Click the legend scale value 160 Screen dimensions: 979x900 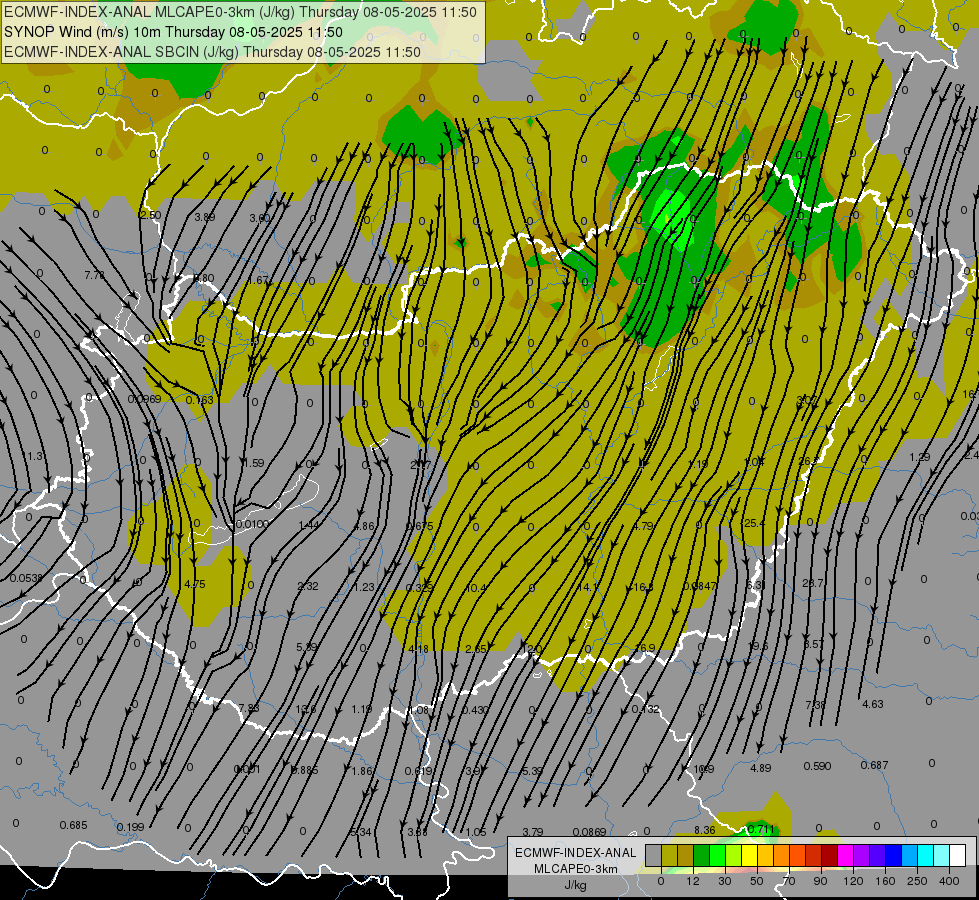pyautogui.click(x=885, y=881)
